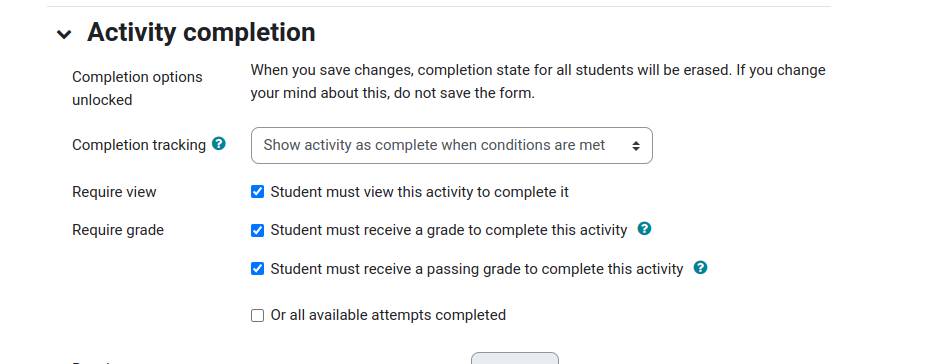Viewport: 937px width, 364px height.
Task: Open help for Completion tracking
Action: (219, 144)
